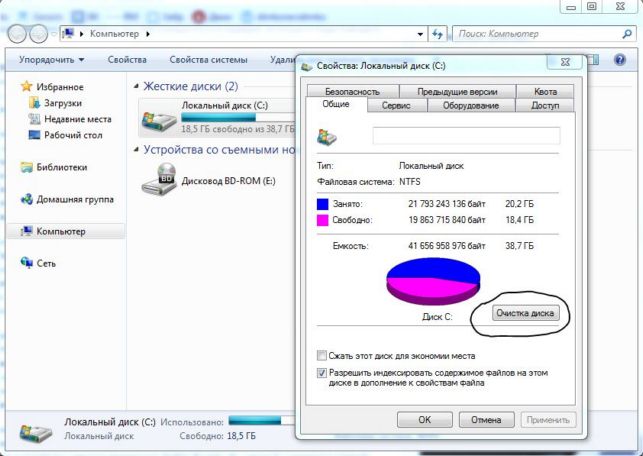Click the Использовано usage bar in details pane
The height and width of the screenshot is (456, 643).
pyautogui.click(x=261, y=420)
